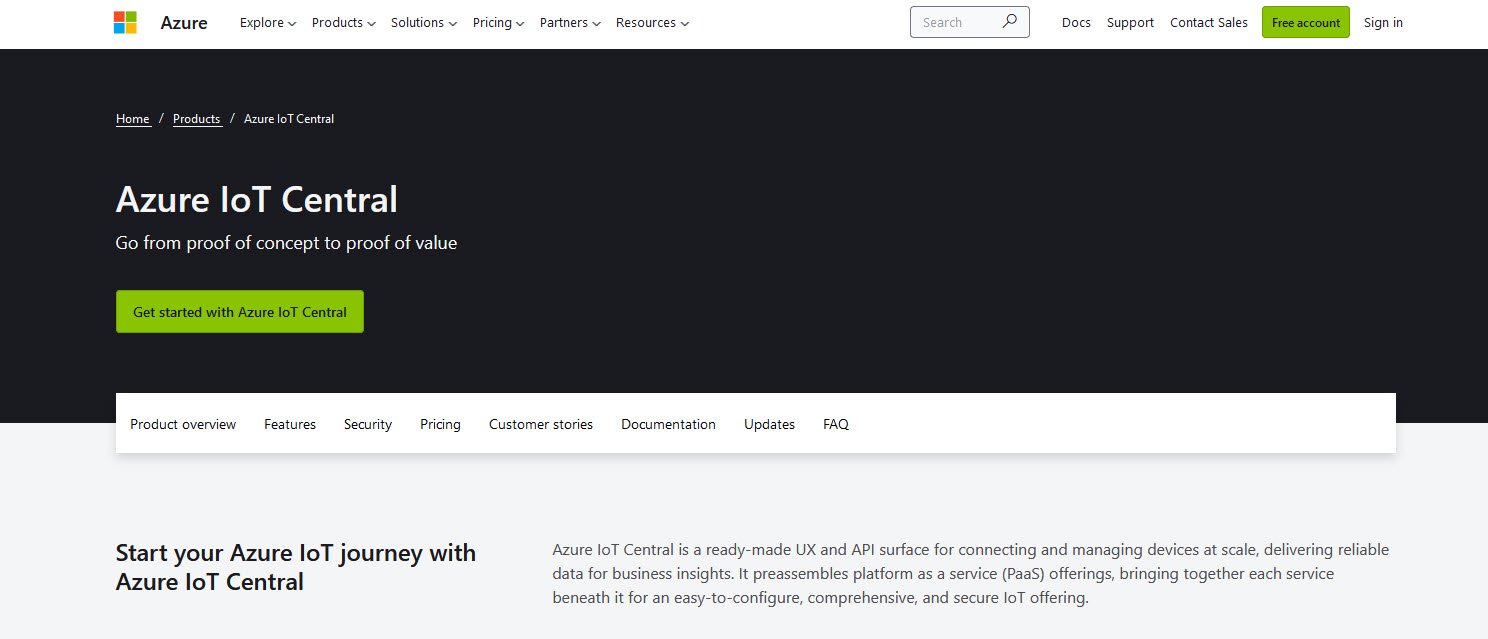Go to Home in breadcrumb
The height and width of the screenshot is (639, 1488).
tap(133, 119)
